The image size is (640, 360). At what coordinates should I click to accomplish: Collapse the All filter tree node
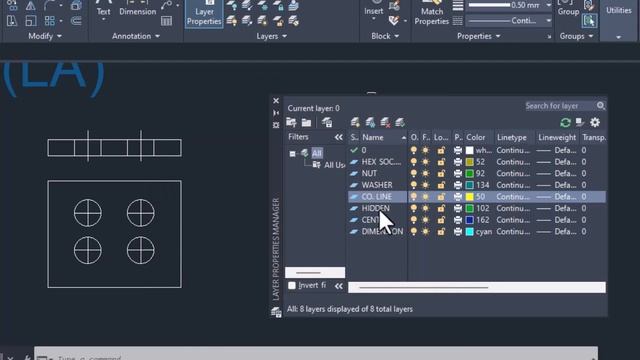point(292,154)
